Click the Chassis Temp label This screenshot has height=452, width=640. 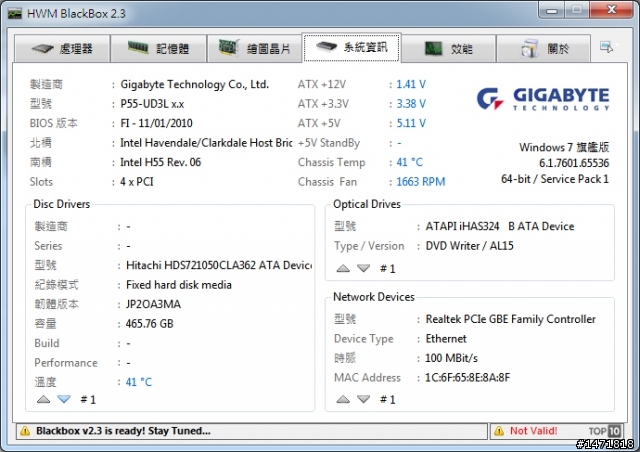pyautogui.click(x=331, y=163)
